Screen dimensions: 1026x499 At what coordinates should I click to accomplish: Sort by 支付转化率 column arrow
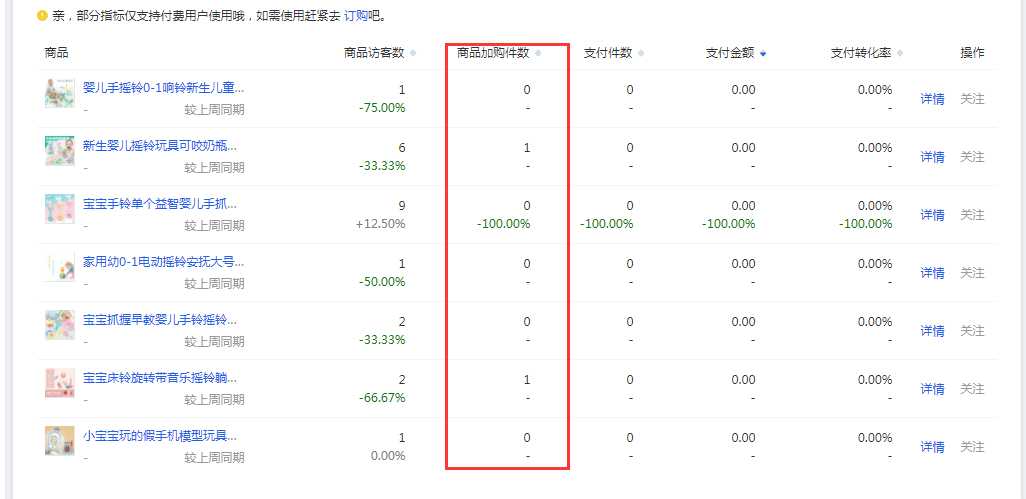click(900, 54)
